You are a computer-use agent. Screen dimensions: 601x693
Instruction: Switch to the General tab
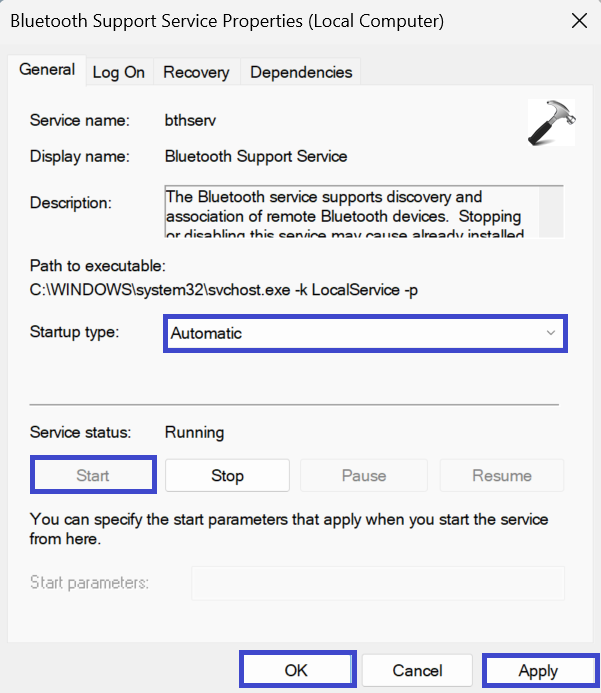coord(47,70)
